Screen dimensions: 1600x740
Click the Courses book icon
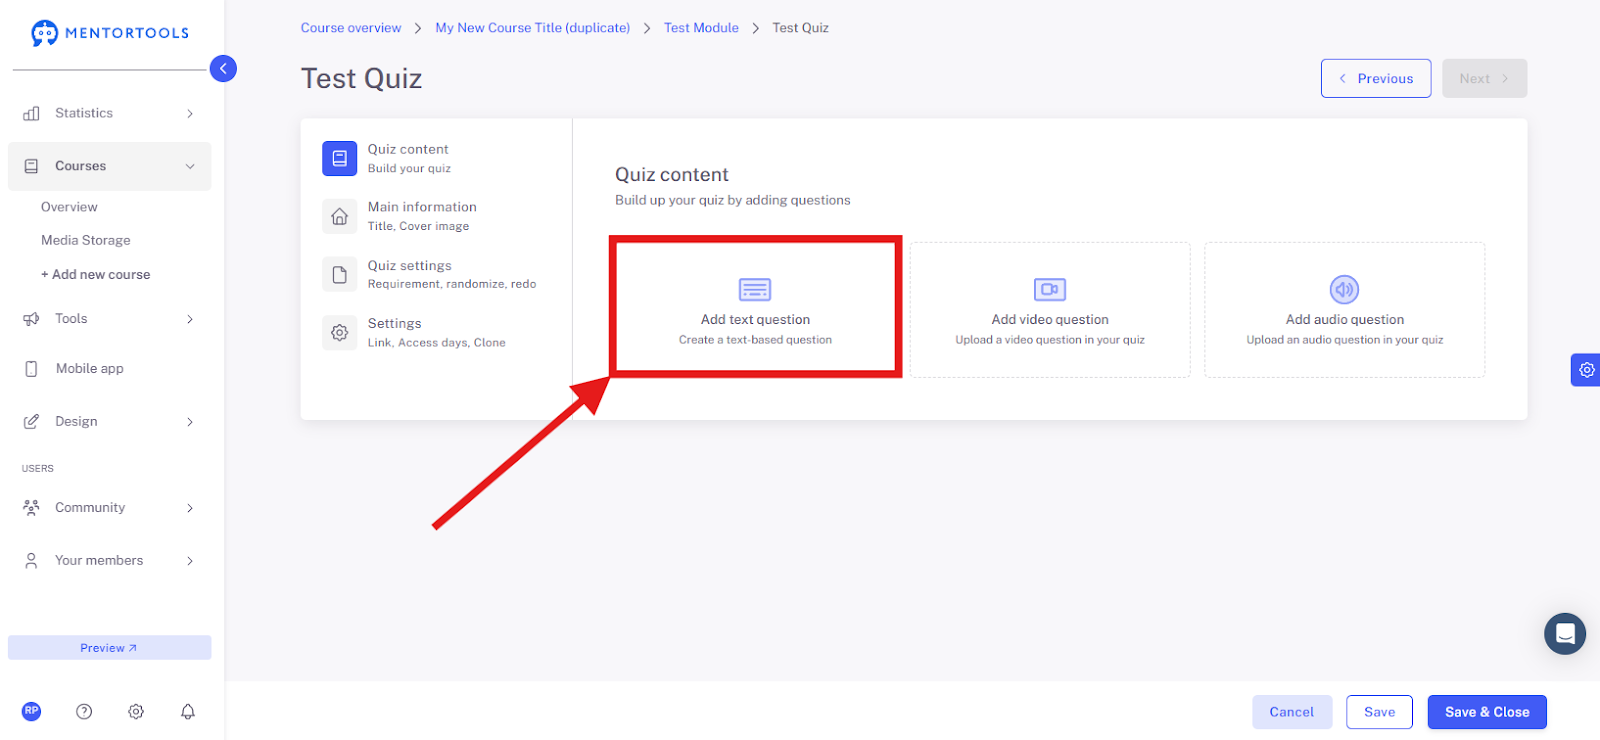[32, 166]
